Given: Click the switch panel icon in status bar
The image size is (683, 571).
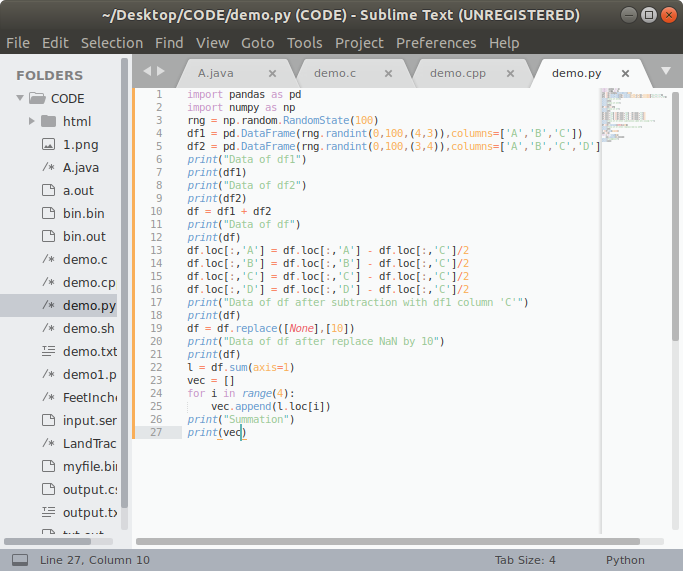Looking at the screenshot, I should pos(20,560).
